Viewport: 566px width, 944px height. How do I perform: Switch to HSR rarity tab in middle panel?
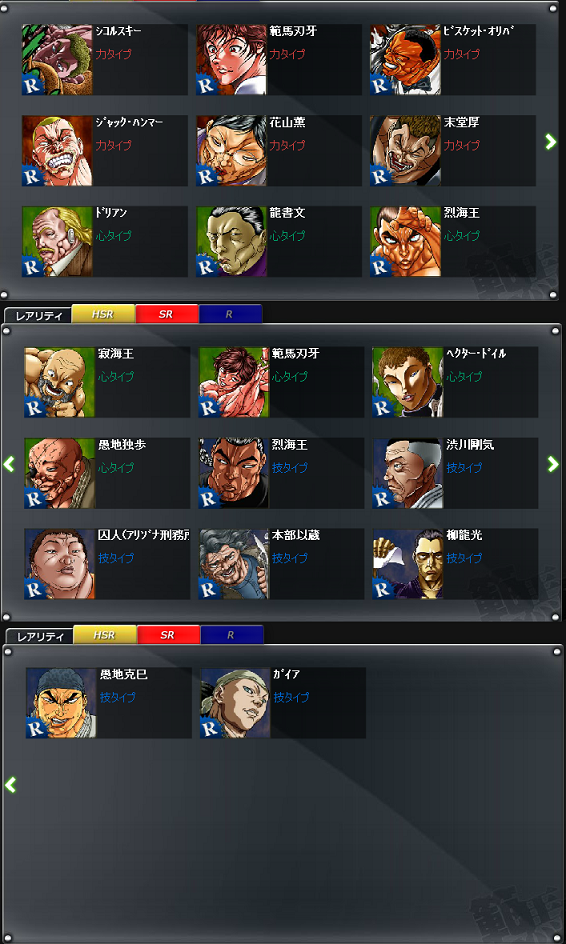pyautogui.click(x=103, y=314)
